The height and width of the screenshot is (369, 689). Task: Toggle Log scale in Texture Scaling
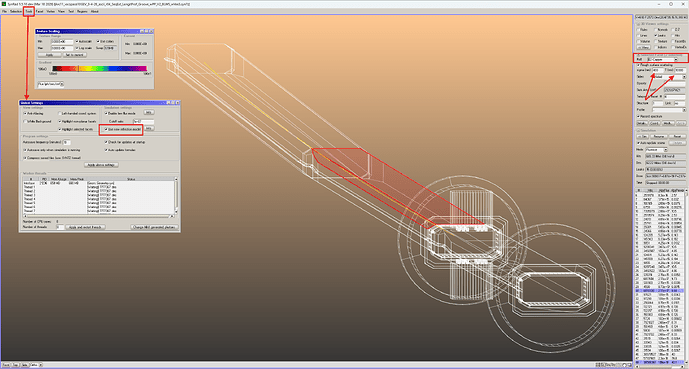pyautogui.click(x=77, y=48)
